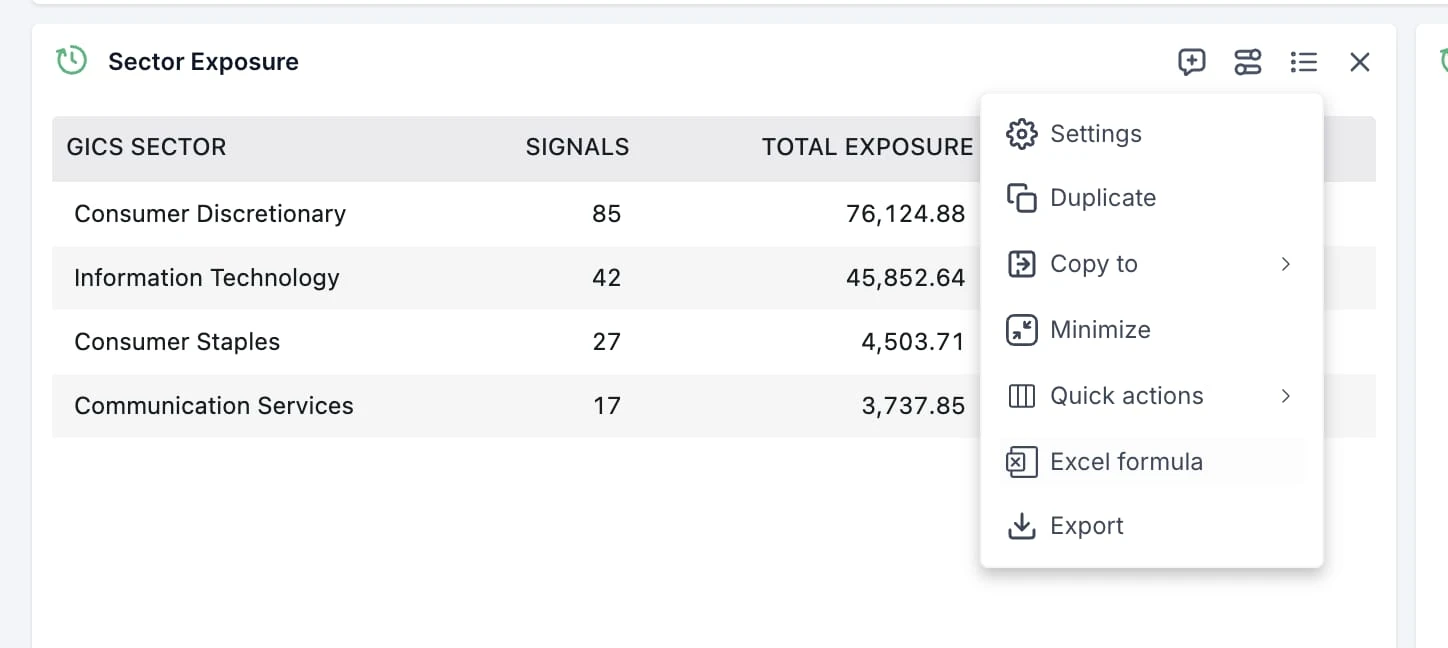The image size is (1448, 648).
Task: Select Settings from the menu
Action: (1095, 133)
